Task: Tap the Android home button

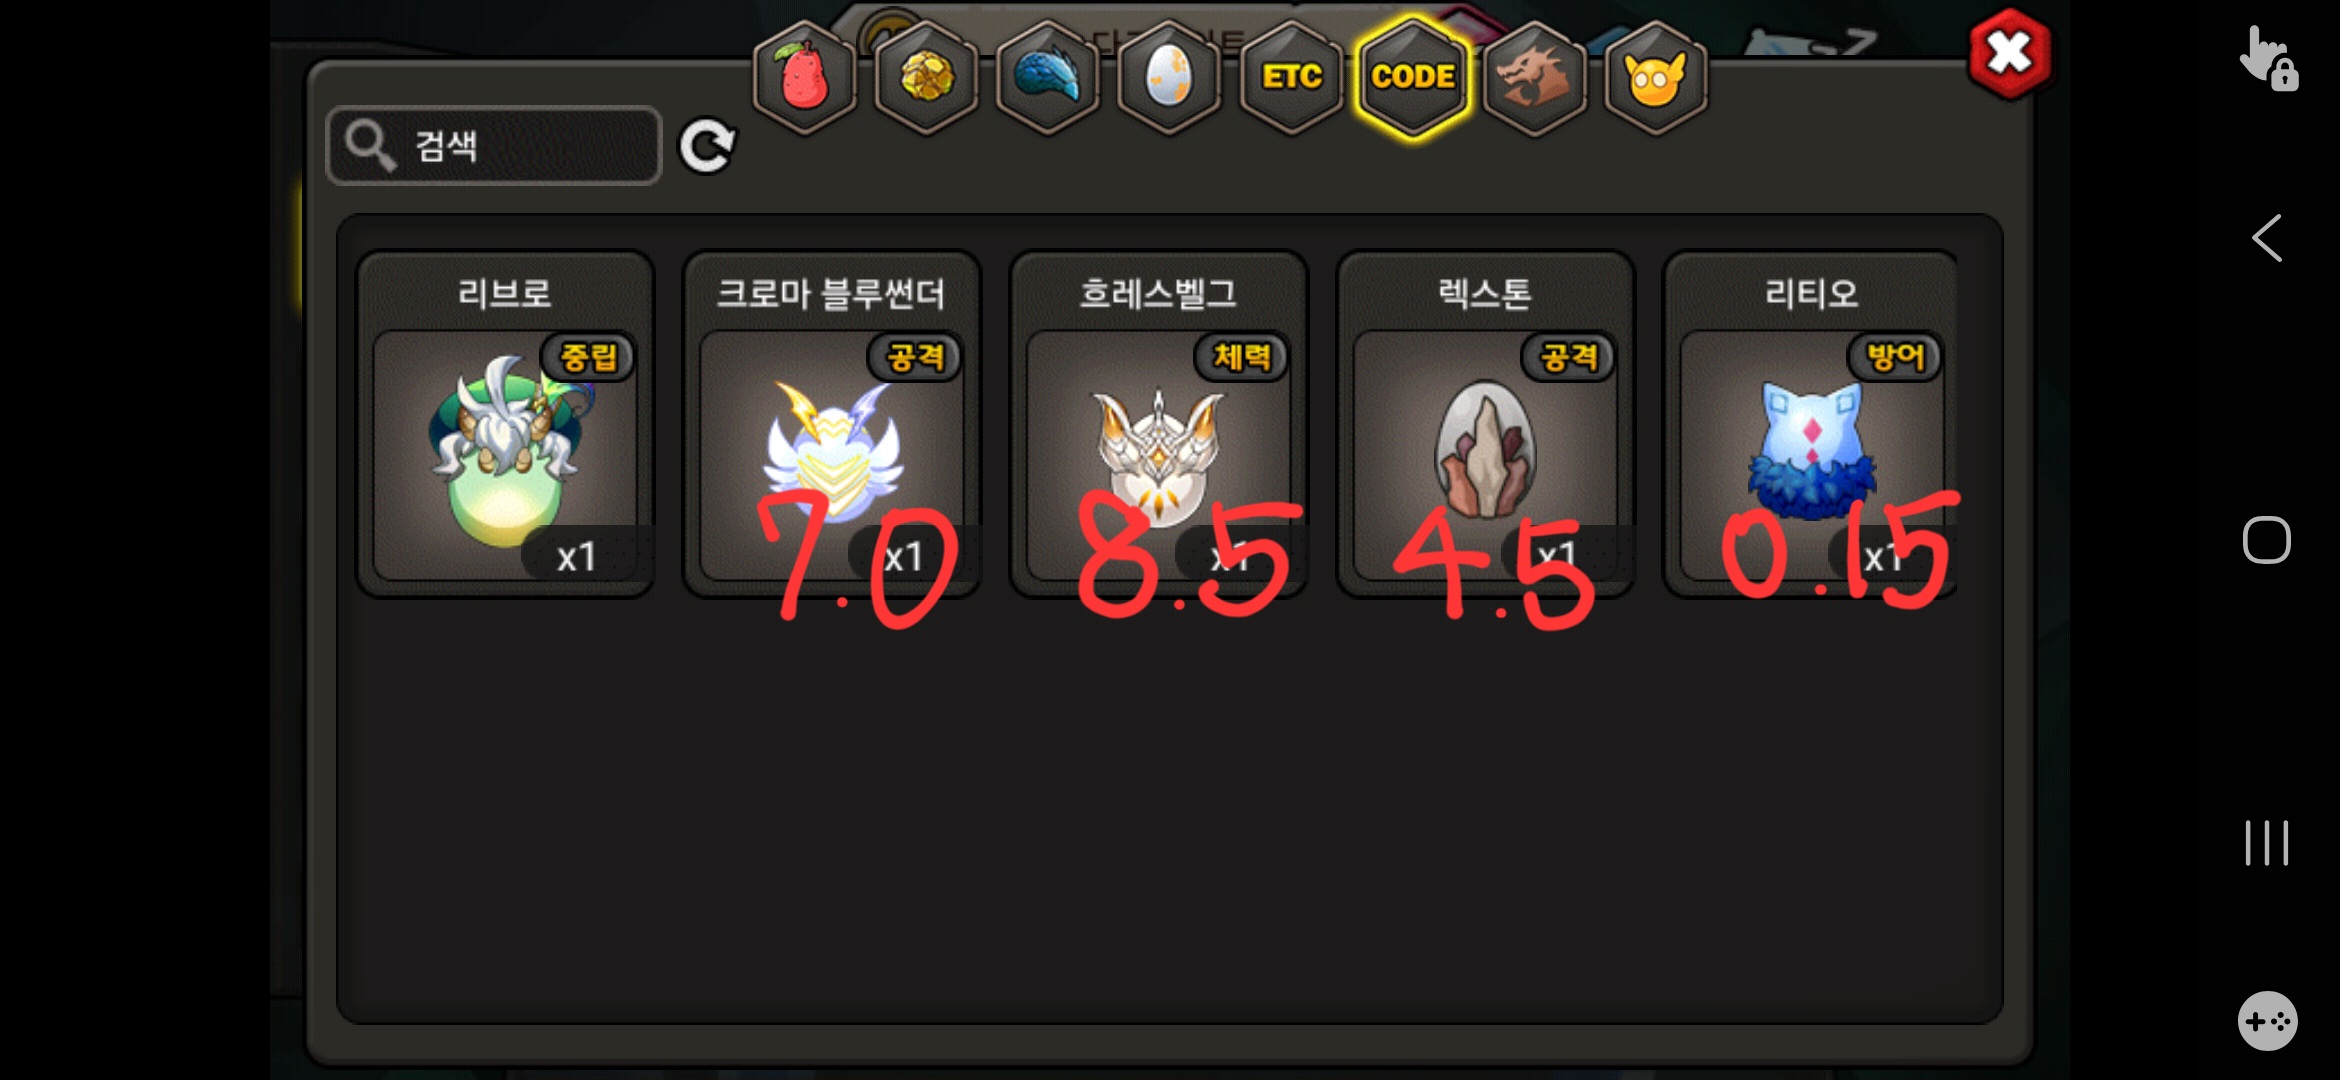Action: 2266,541
